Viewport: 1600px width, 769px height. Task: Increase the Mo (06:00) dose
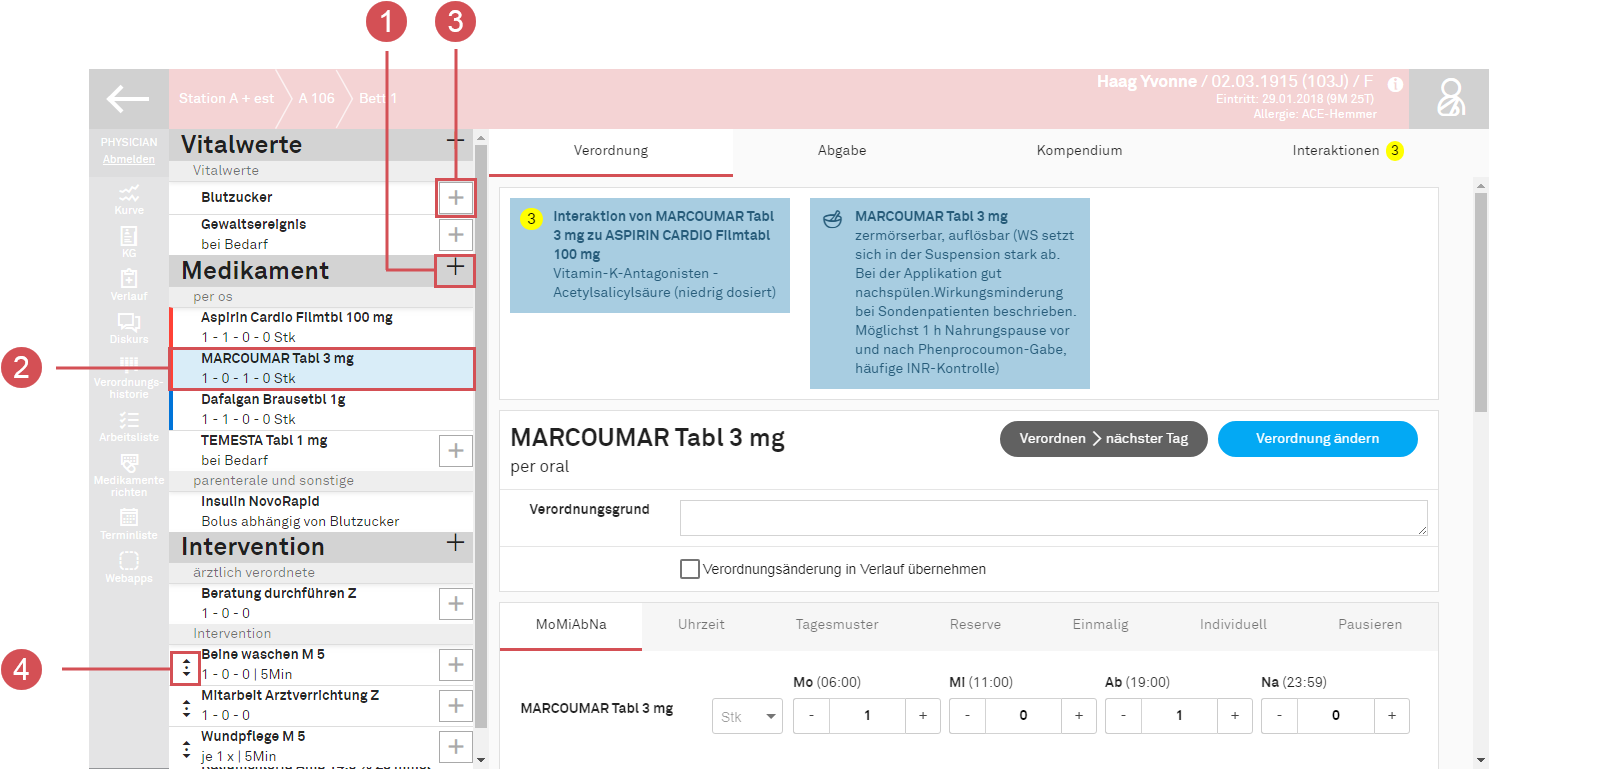click(923, 716)
